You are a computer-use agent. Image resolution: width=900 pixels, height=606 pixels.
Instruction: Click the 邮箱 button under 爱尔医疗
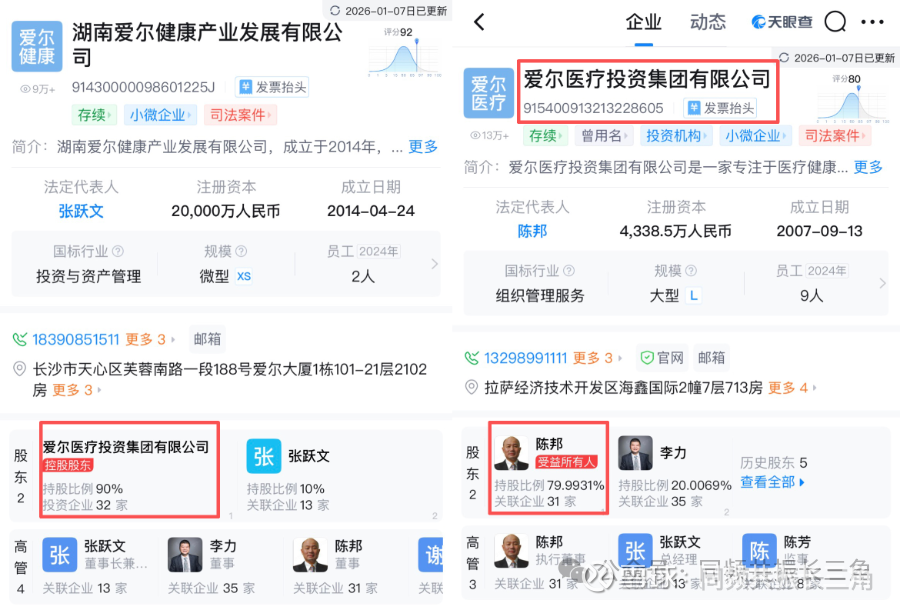click(x=711, y=358)
